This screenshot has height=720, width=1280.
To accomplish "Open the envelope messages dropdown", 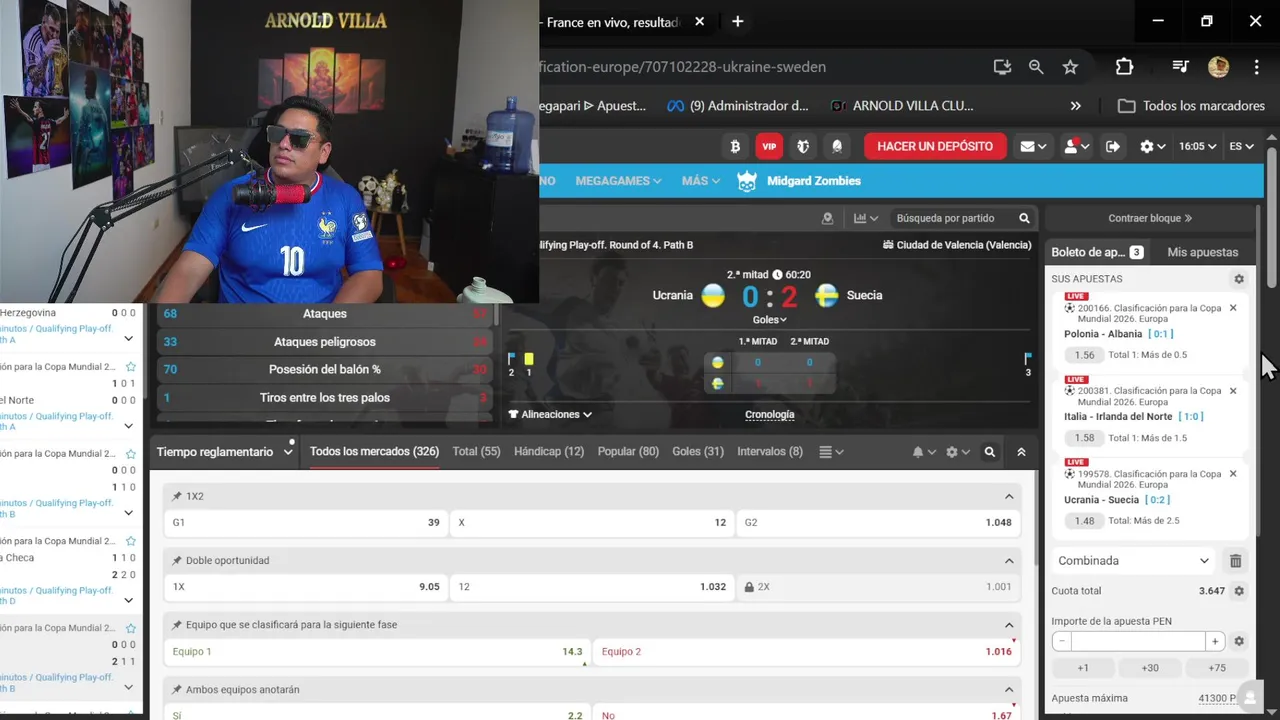I will click(1033, 146).
